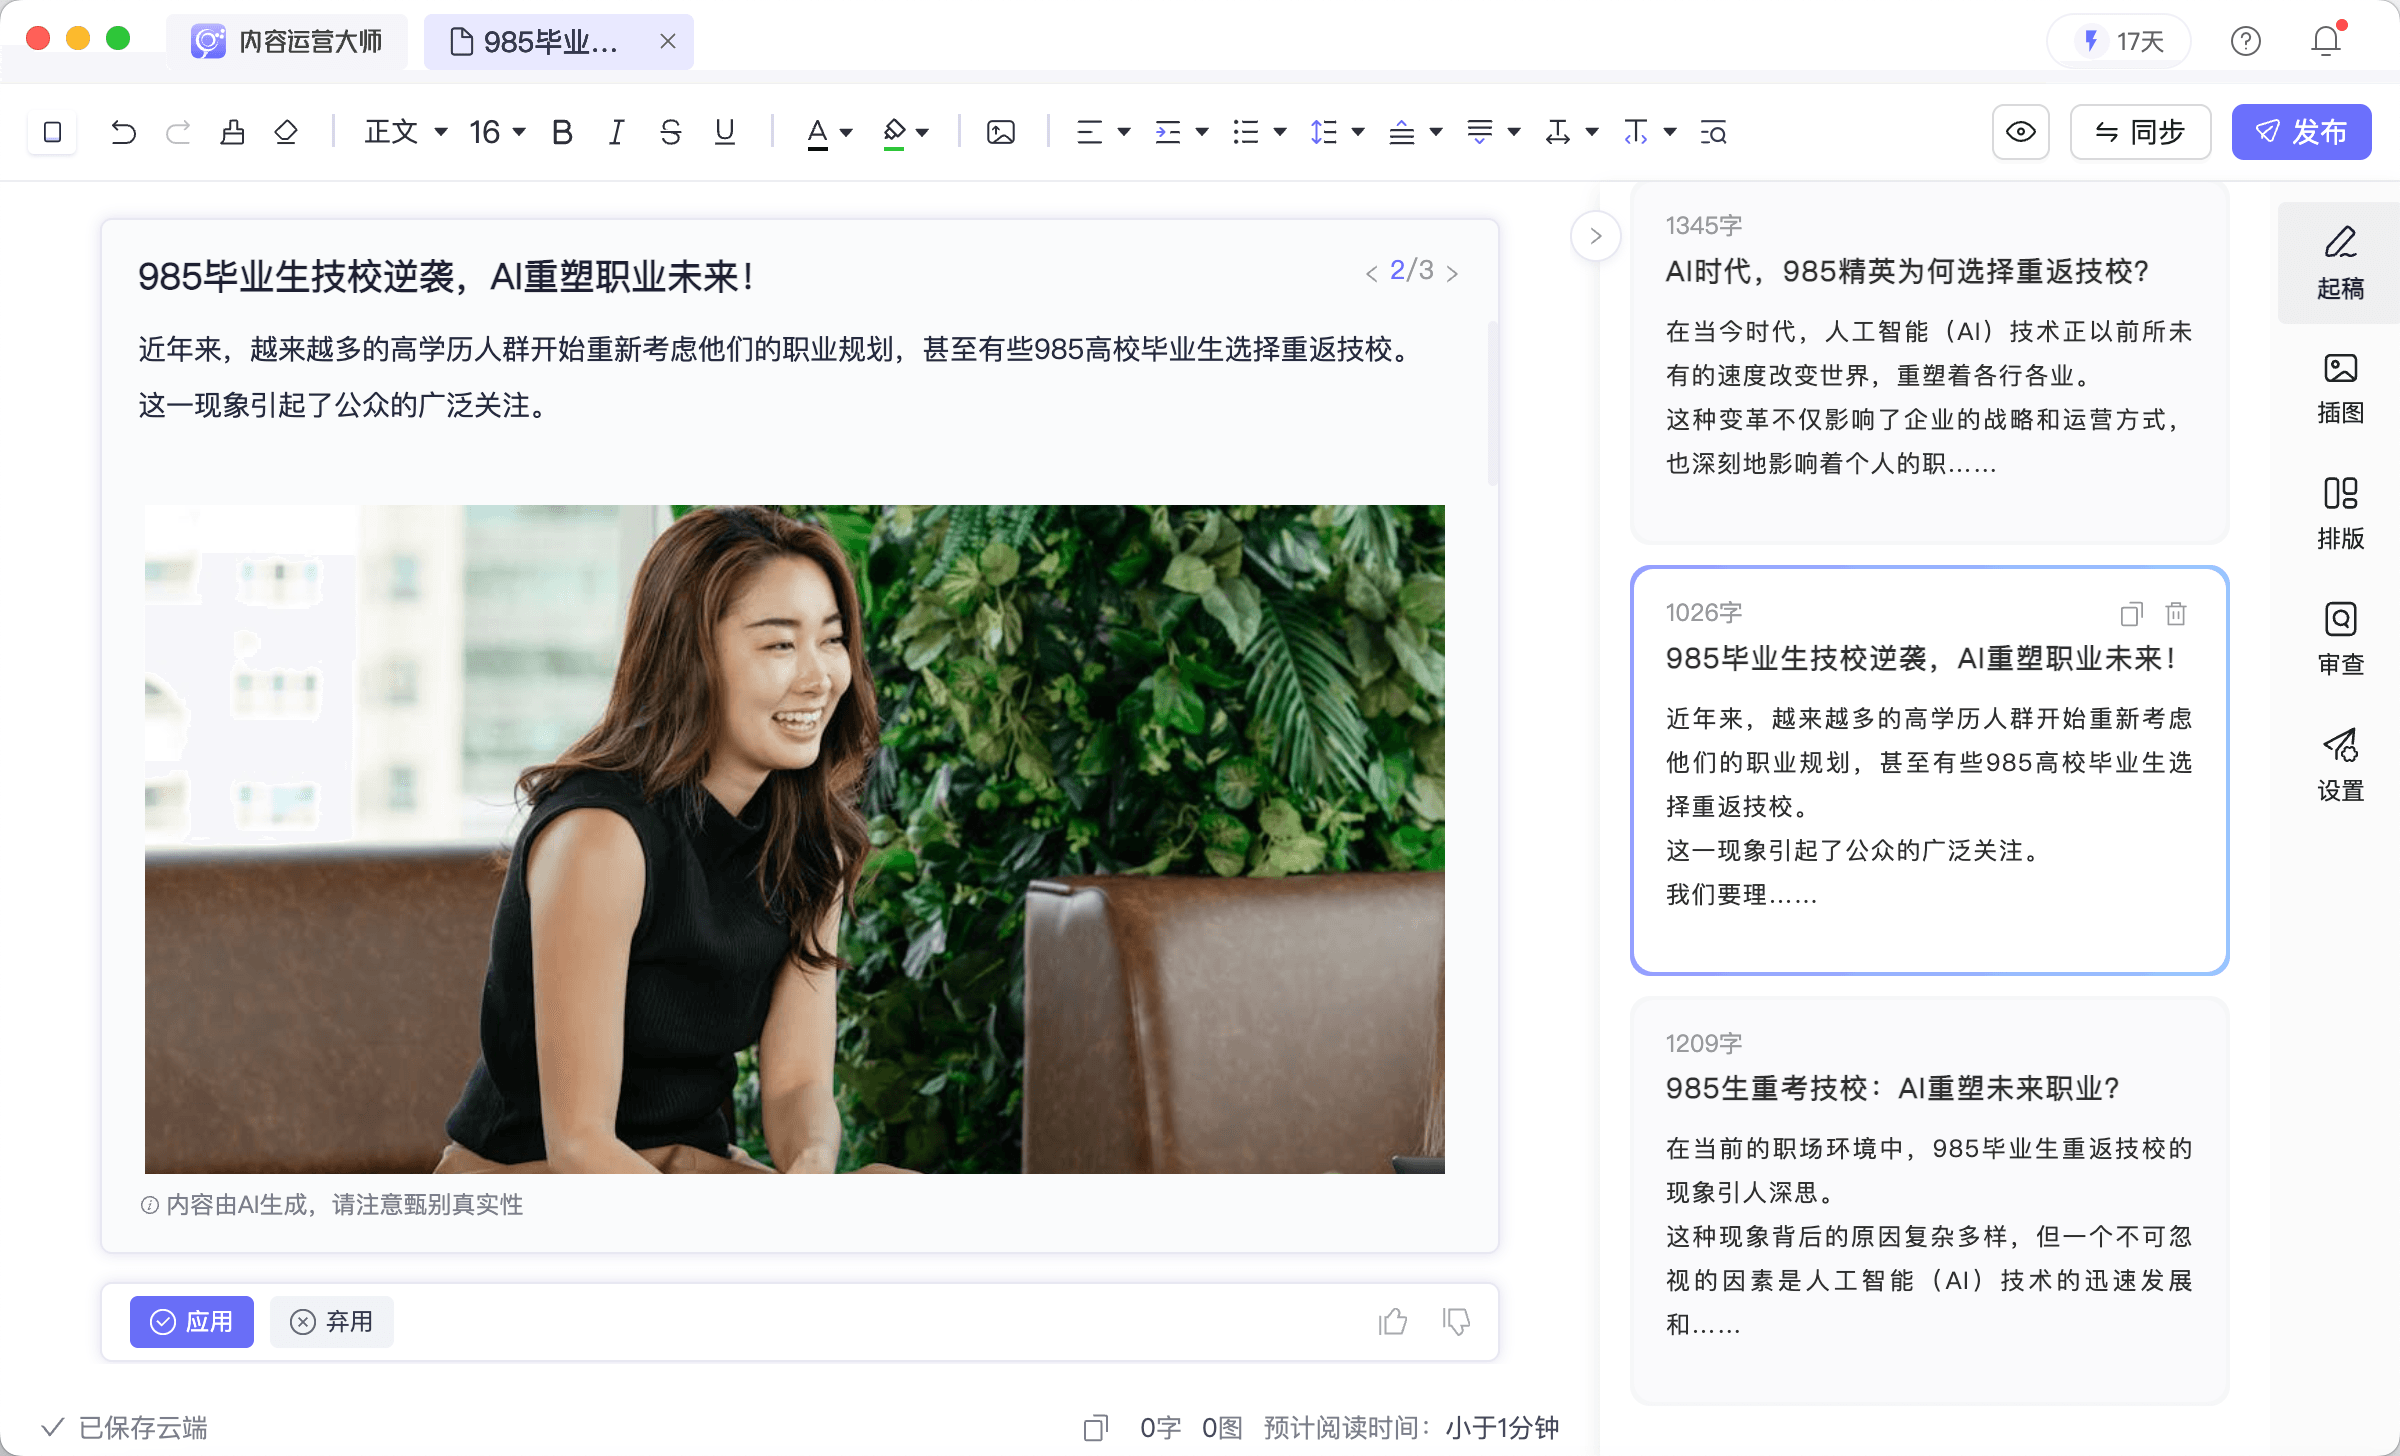Open the text highlight color picker

tap(921, 132)
